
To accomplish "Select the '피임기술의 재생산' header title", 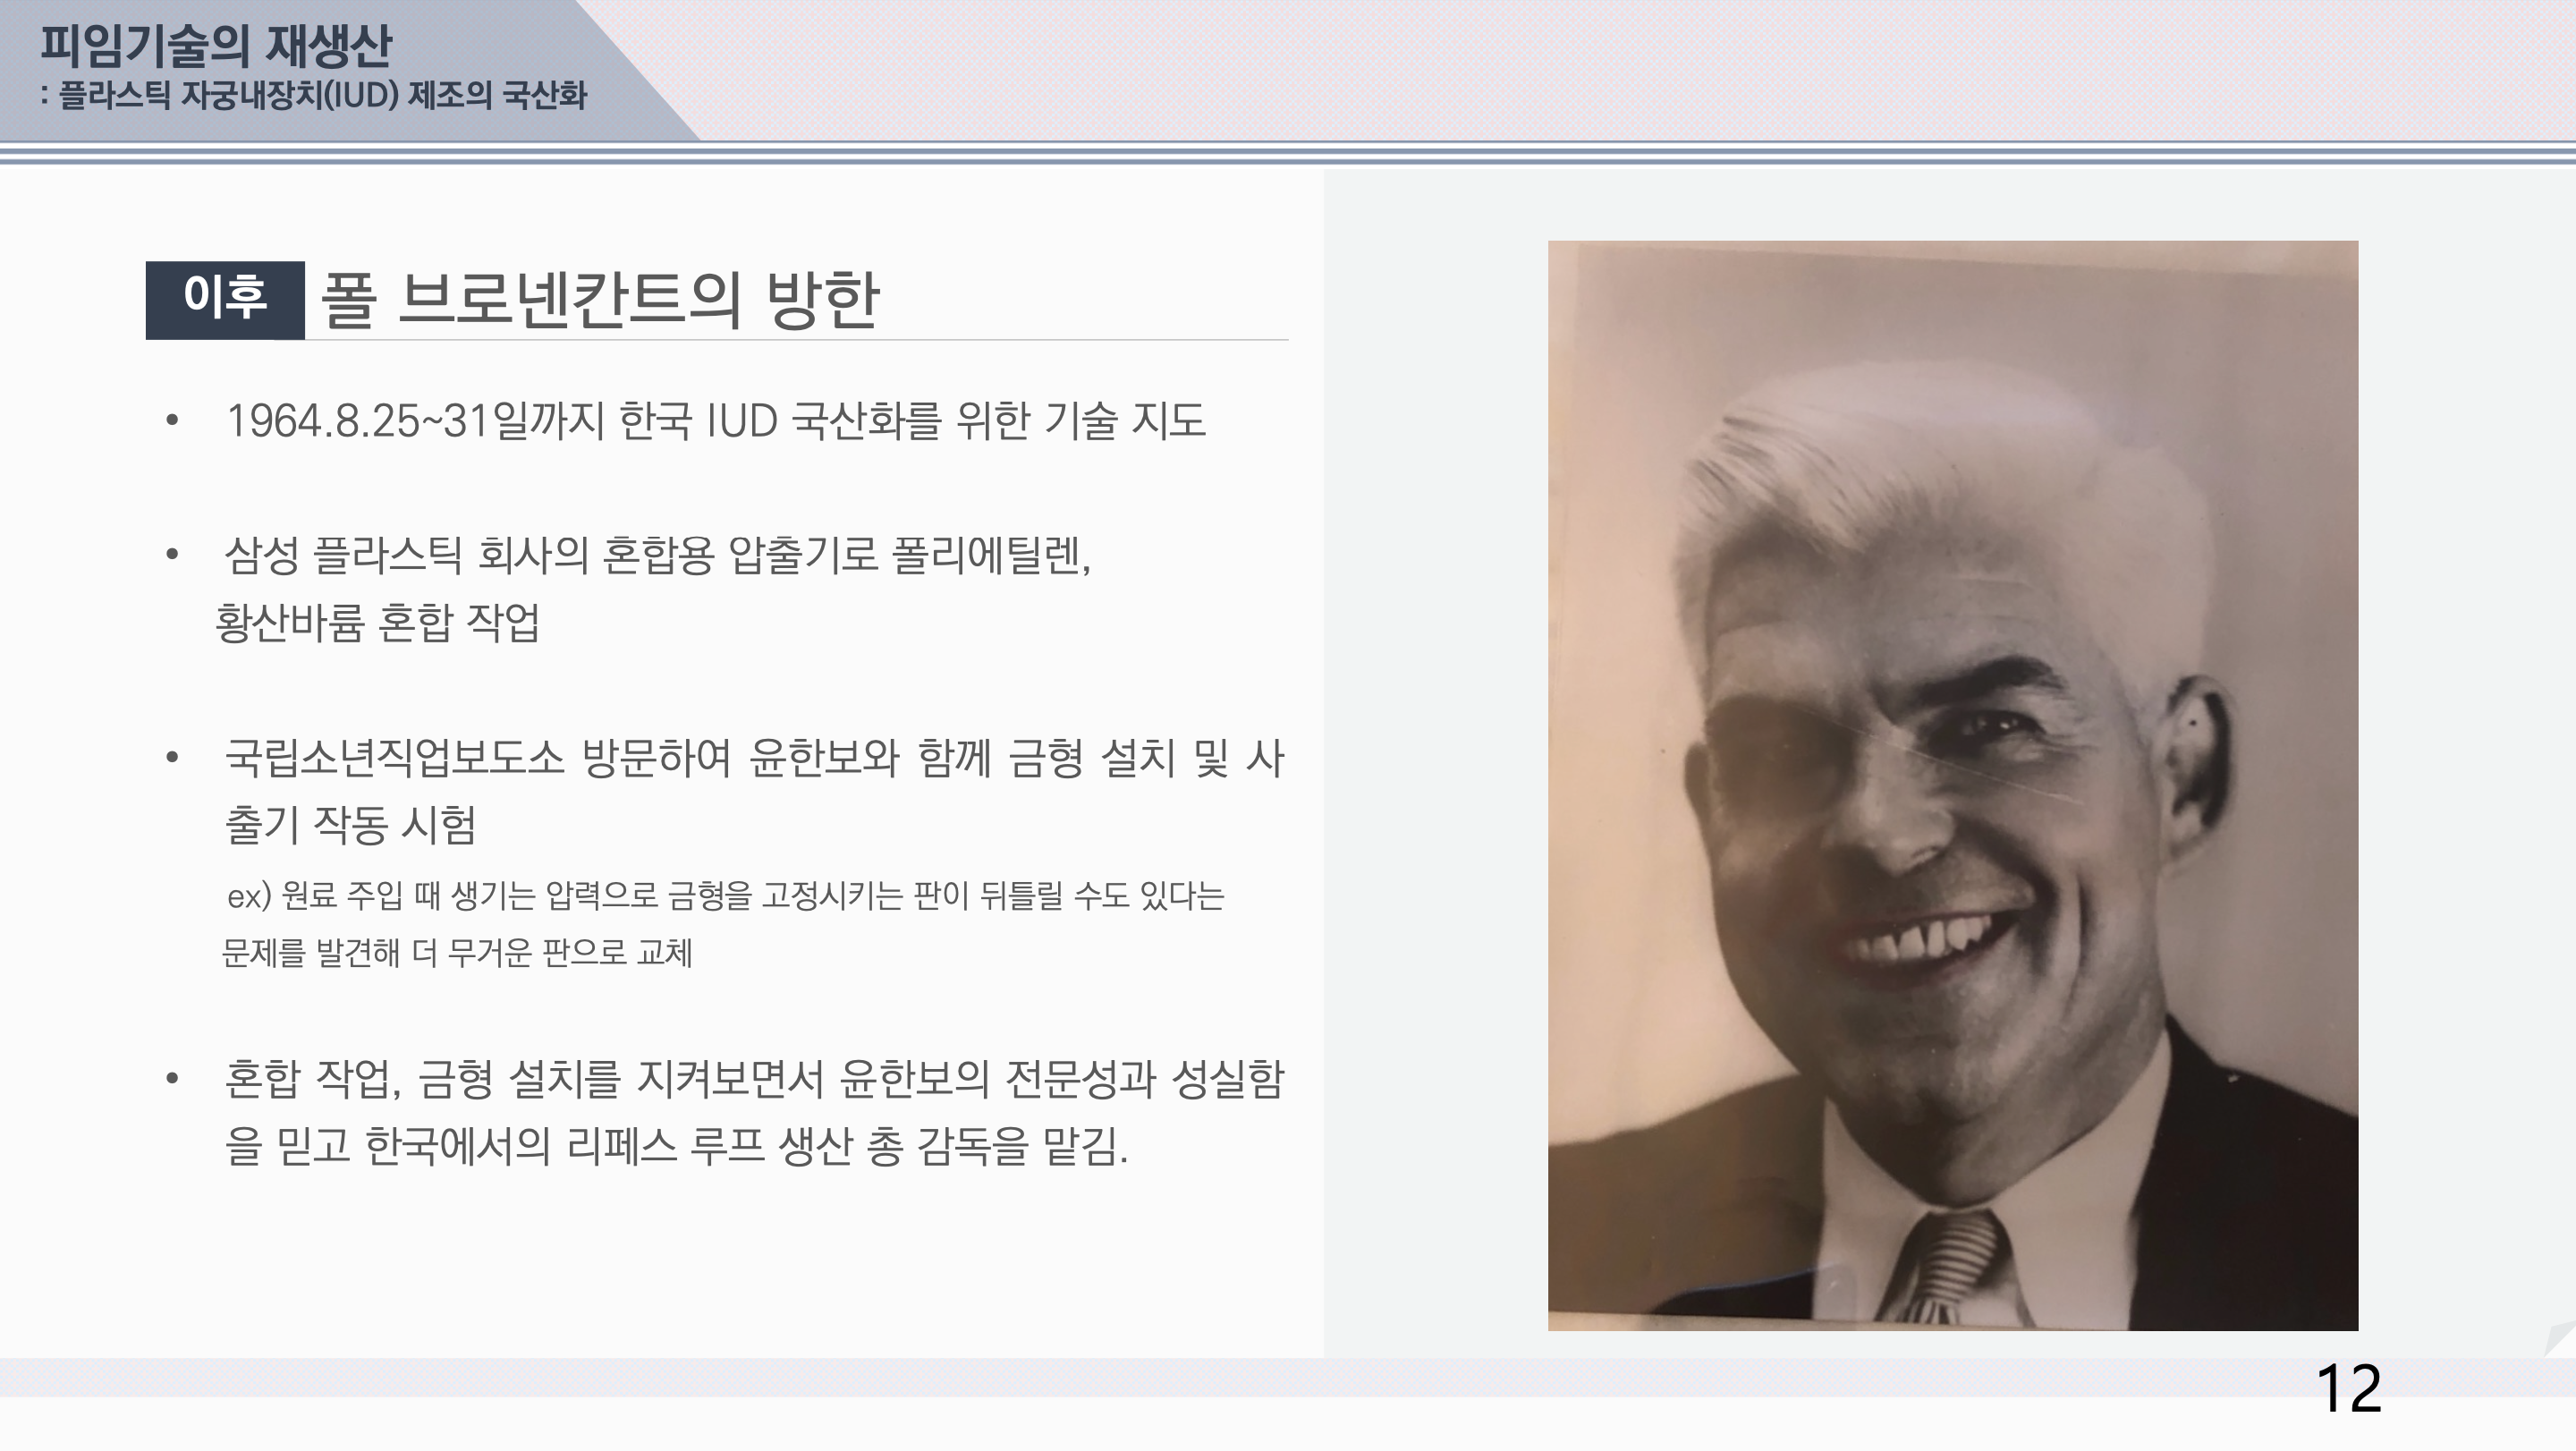I will [215, 46].
